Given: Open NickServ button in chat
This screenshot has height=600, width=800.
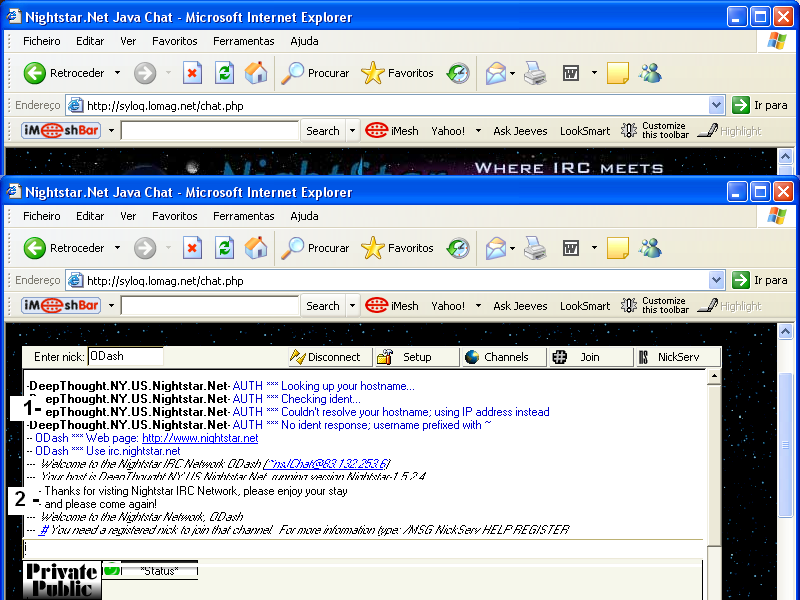Looking at the screenshot, I should [x=678, y=357].
